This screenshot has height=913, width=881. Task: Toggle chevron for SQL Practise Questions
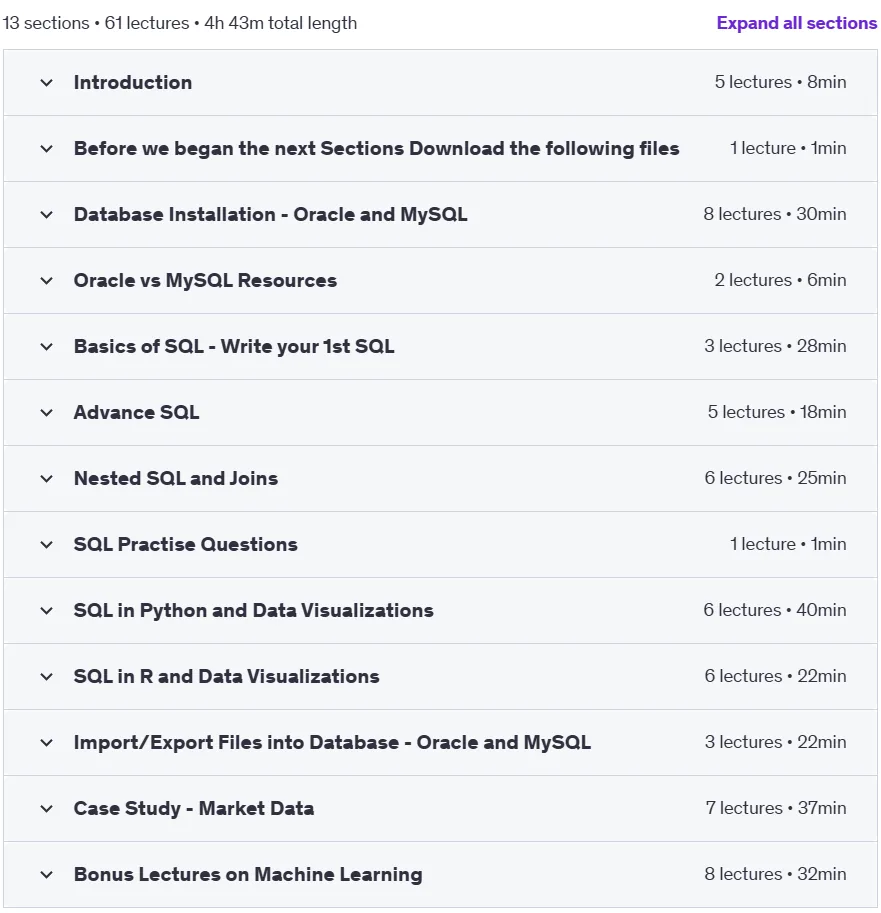click(x=47, y=545)
